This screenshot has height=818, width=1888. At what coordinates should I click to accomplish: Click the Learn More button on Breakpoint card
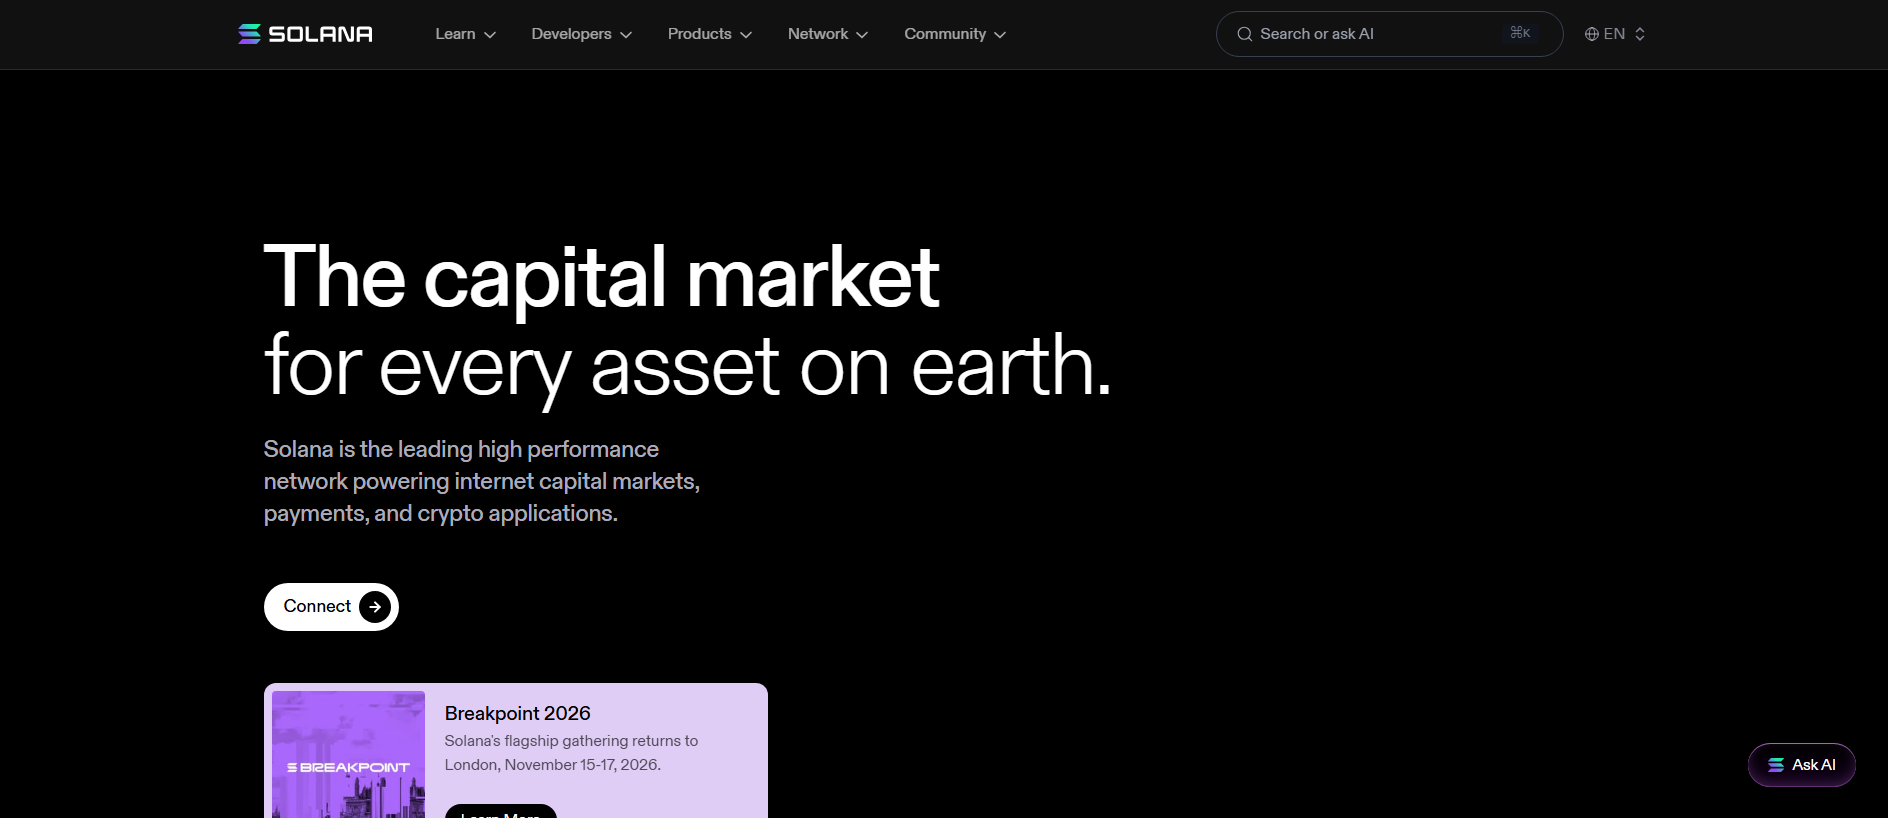500,811
